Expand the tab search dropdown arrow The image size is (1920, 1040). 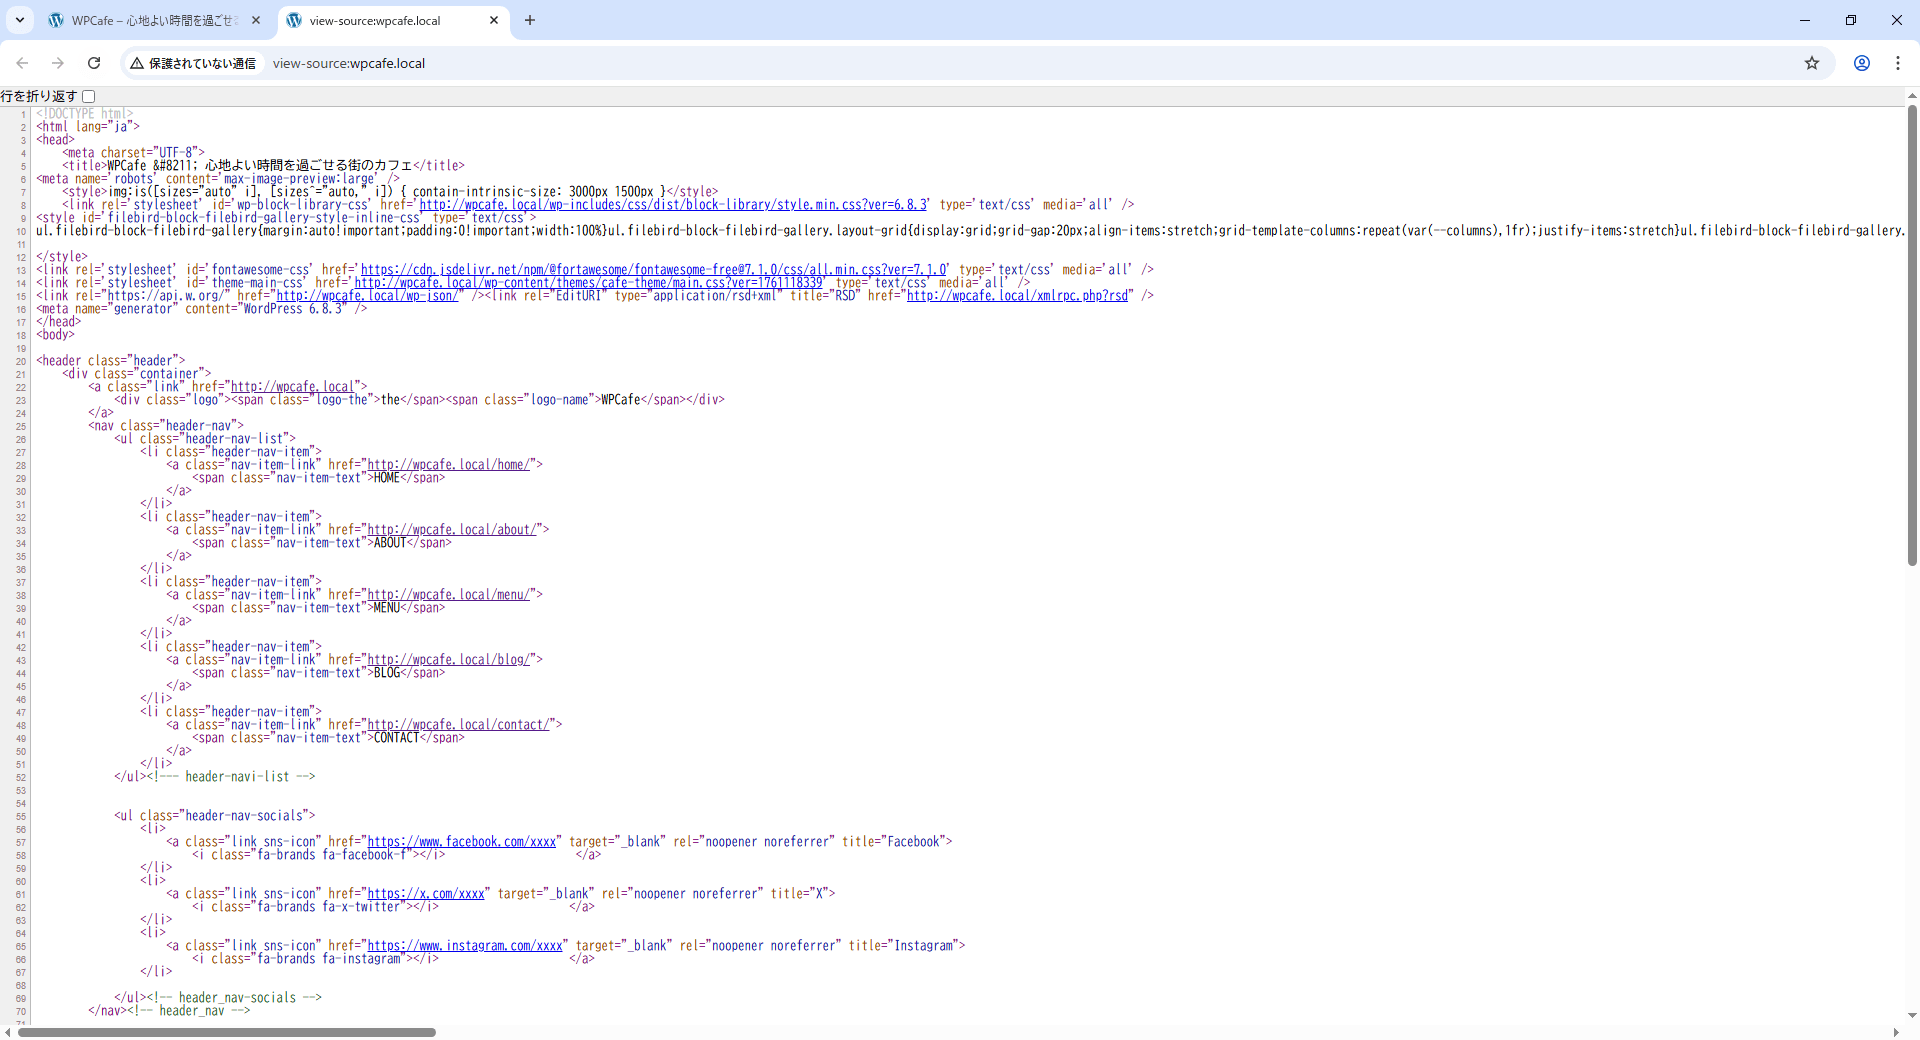19,20
